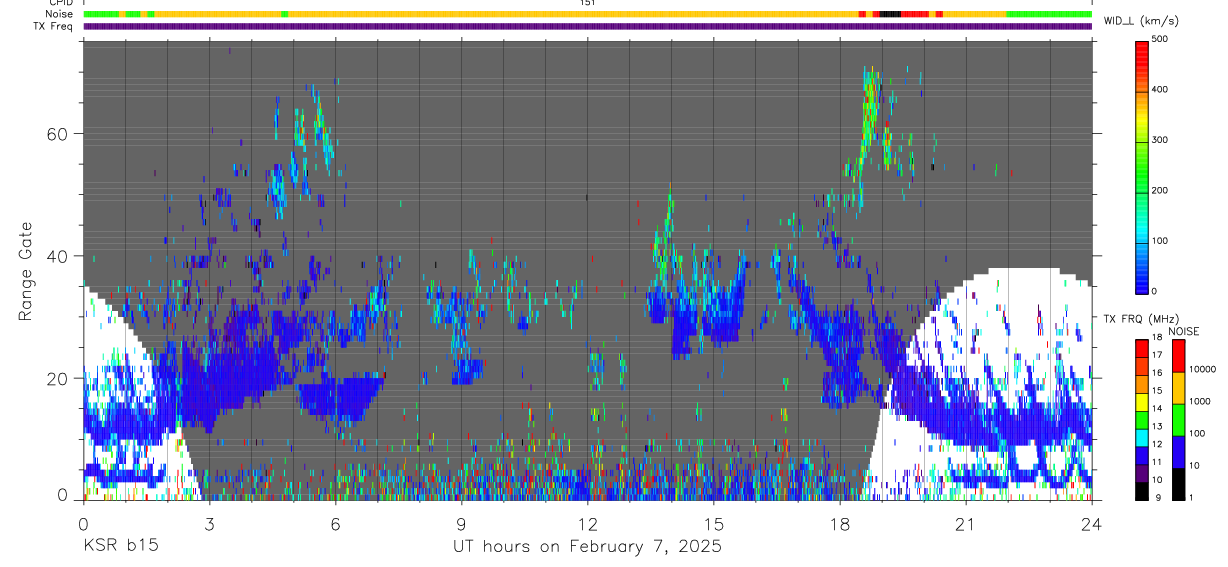Select the 13 tick on the TX FRQ legend

(1156, 426)
